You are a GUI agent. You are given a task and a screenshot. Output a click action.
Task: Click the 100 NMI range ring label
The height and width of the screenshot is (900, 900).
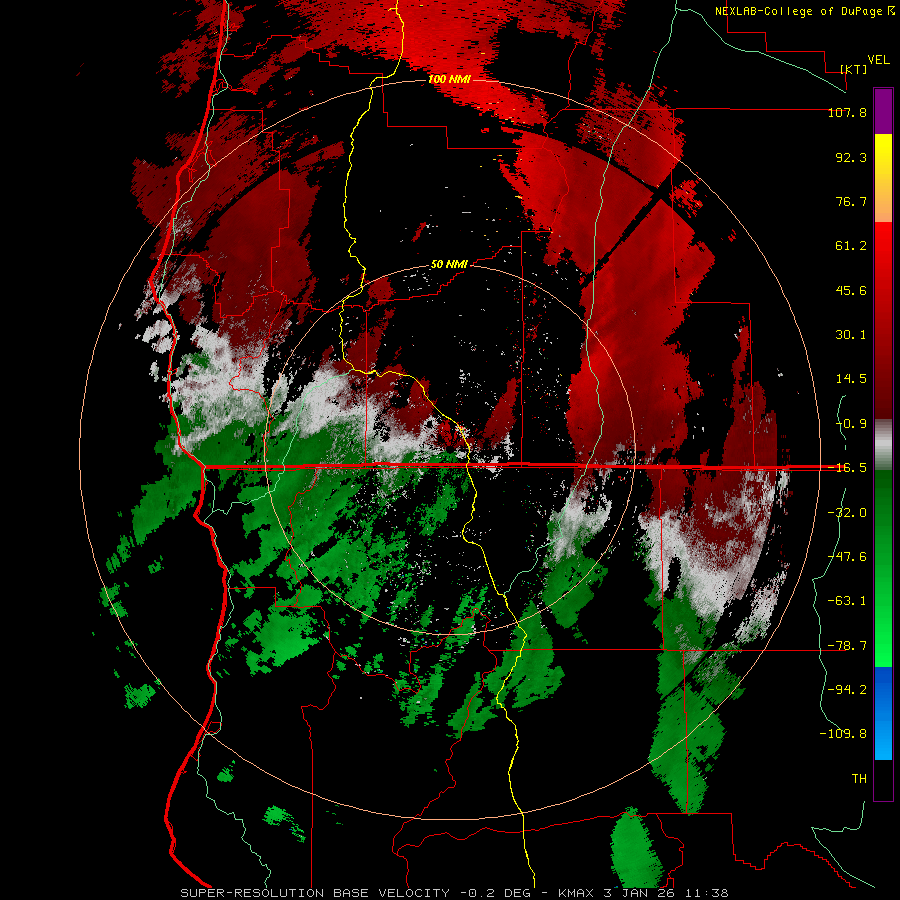tap(449, 79)
